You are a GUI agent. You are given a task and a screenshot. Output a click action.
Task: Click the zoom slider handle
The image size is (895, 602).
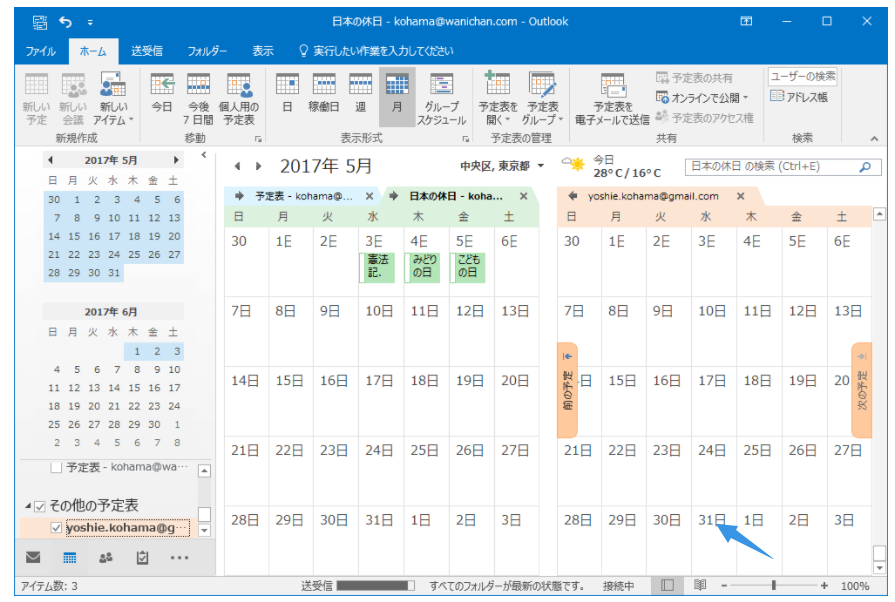pos(773,585)
